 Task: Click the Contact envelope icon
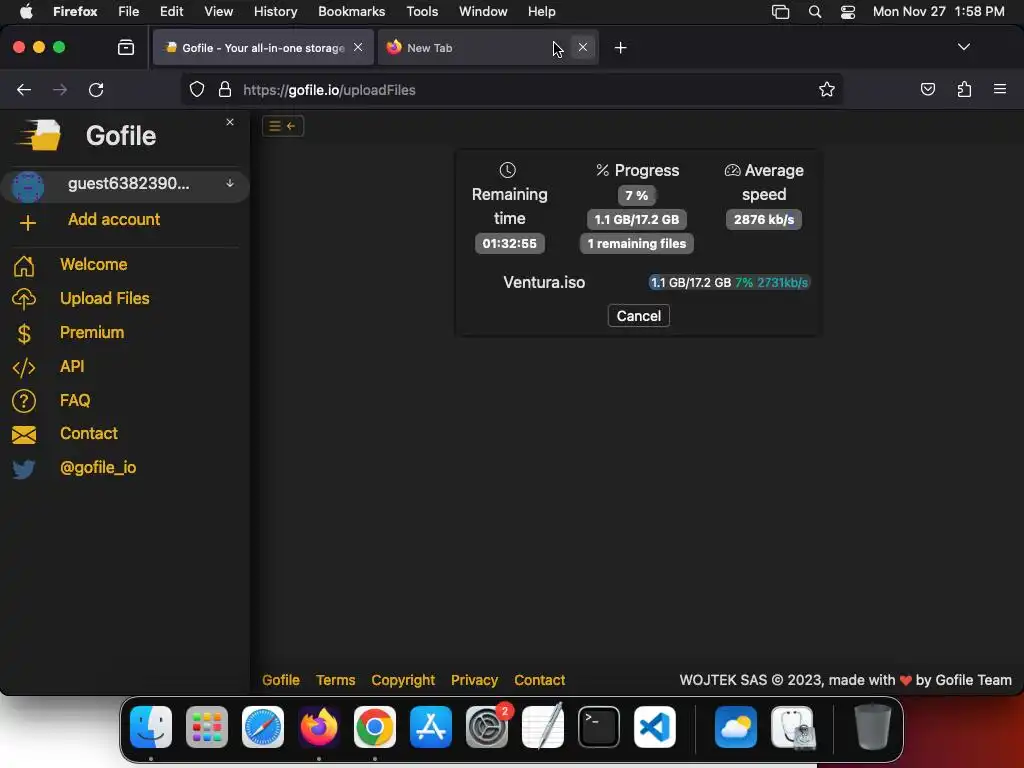pos(24,435)
